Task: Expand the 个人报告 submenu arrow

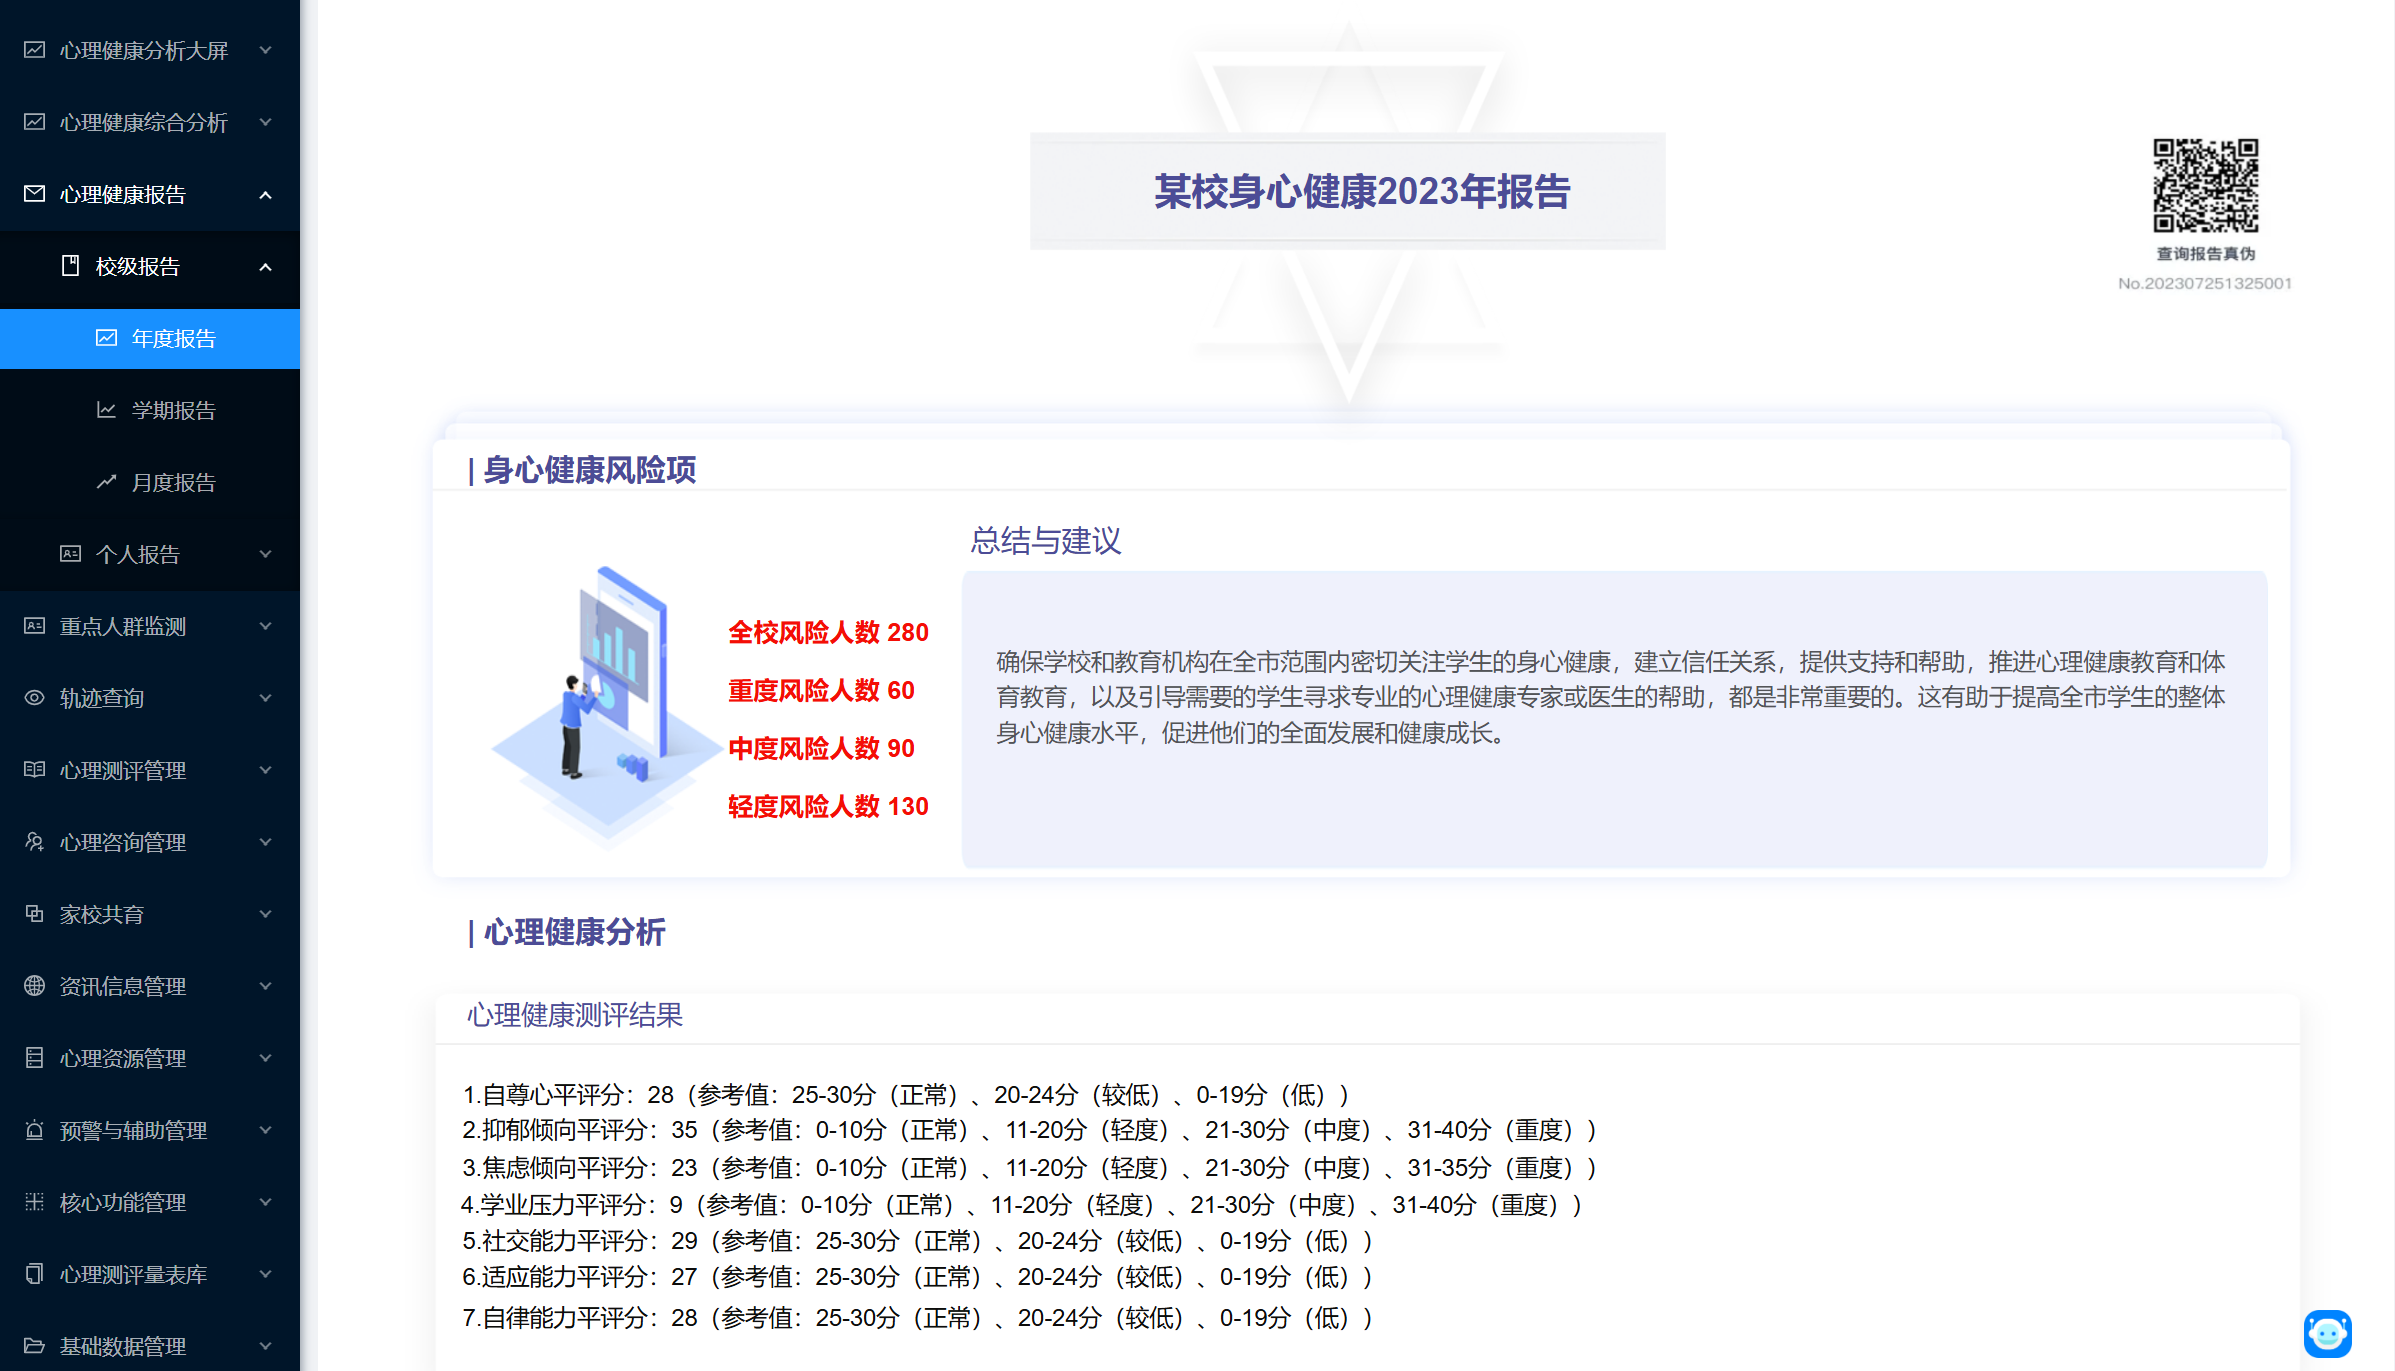Action: [x=265, y=554]
